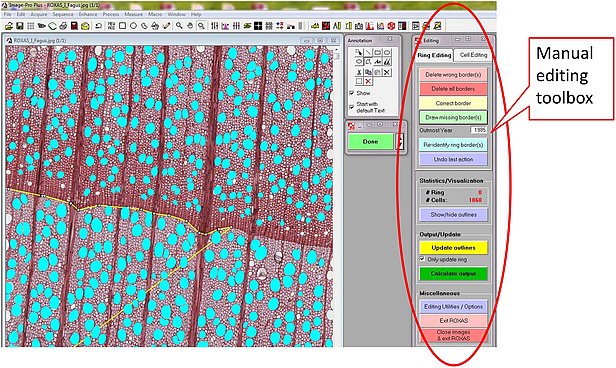Open the Macro menu
This screenshot has height=368, width=616.
(155, 14)
